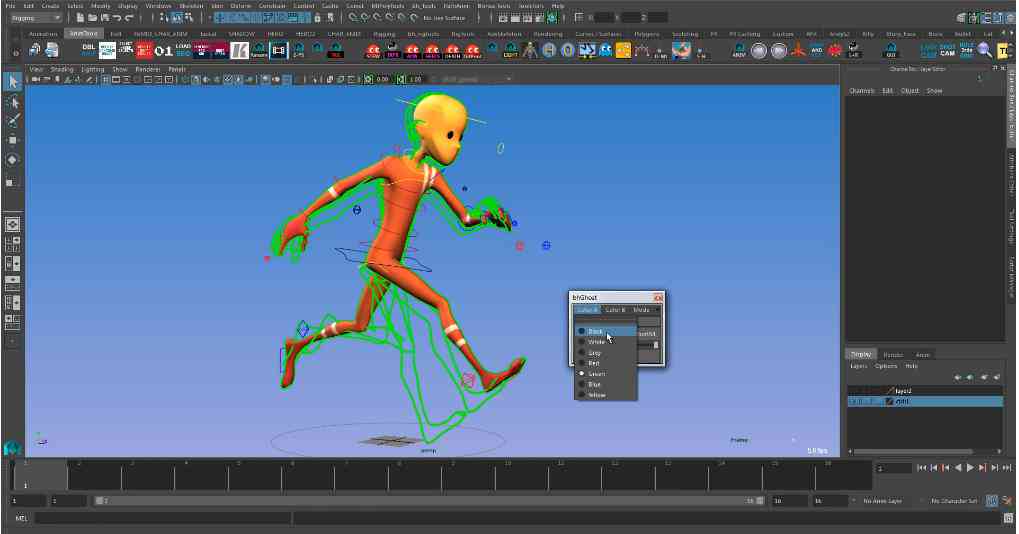Click the layer editor horizontal scrollbar
Viewport: 1019px width, 534px height.
pyautogui.click(x=913, y=451)
